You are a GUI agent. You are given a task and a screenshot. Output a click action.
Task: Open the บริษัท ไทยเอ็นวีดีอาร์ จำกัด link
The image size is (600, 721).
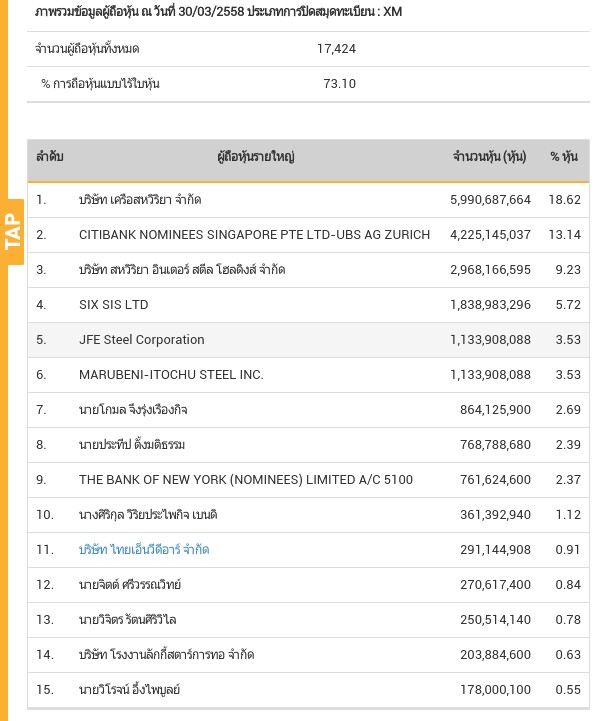[x=144, y=549]
